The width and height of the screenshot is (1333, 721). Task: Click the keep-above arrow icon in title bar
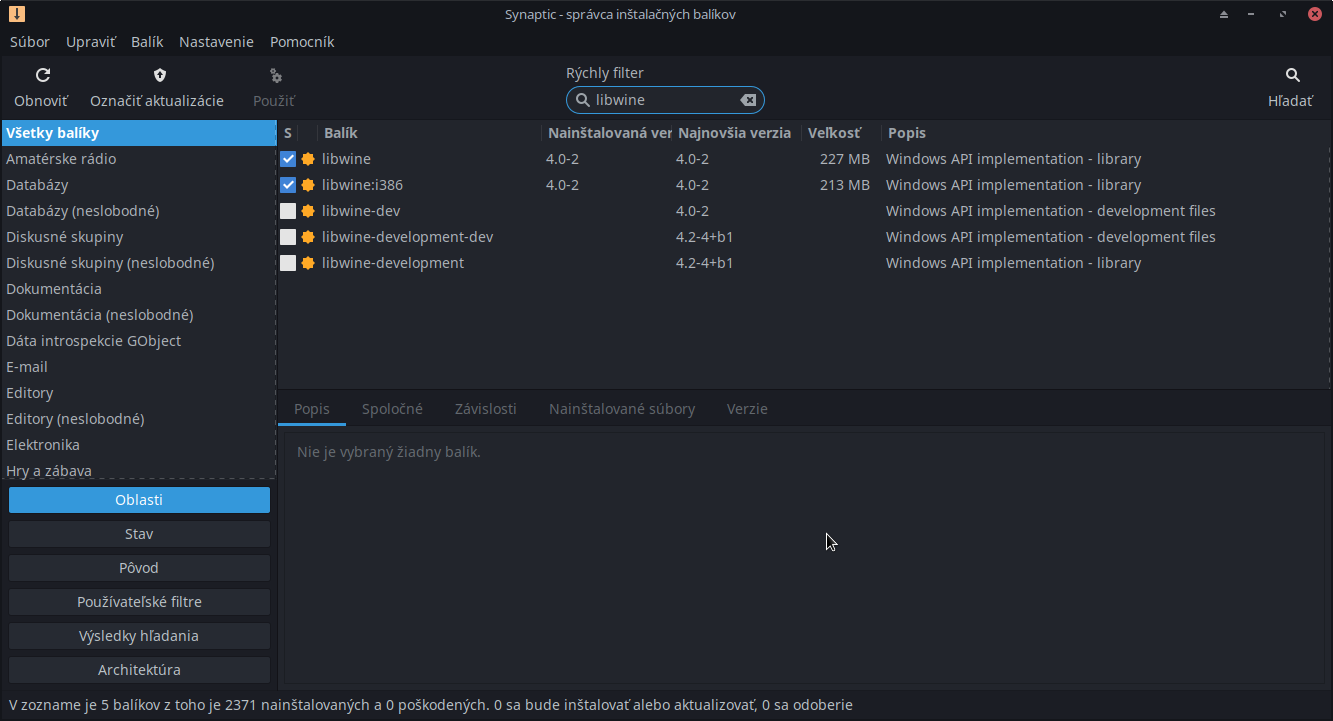click(x=1224, y=14)
